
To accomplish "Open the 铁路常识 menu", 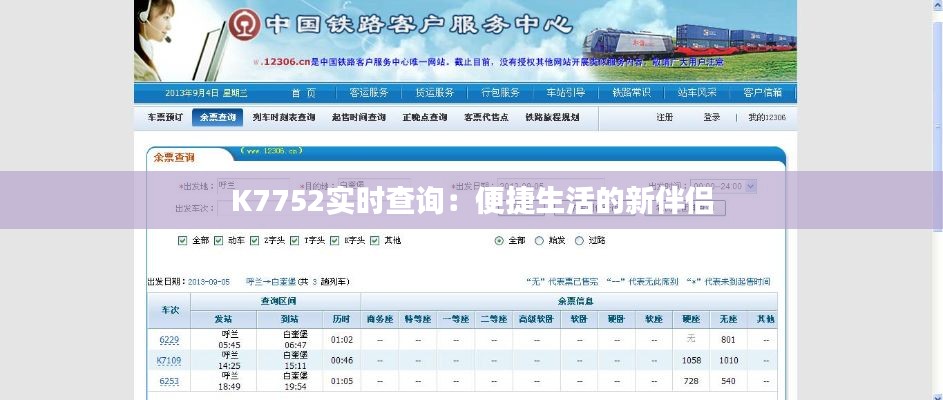I will pyautogui.click(x=631, y=93).
